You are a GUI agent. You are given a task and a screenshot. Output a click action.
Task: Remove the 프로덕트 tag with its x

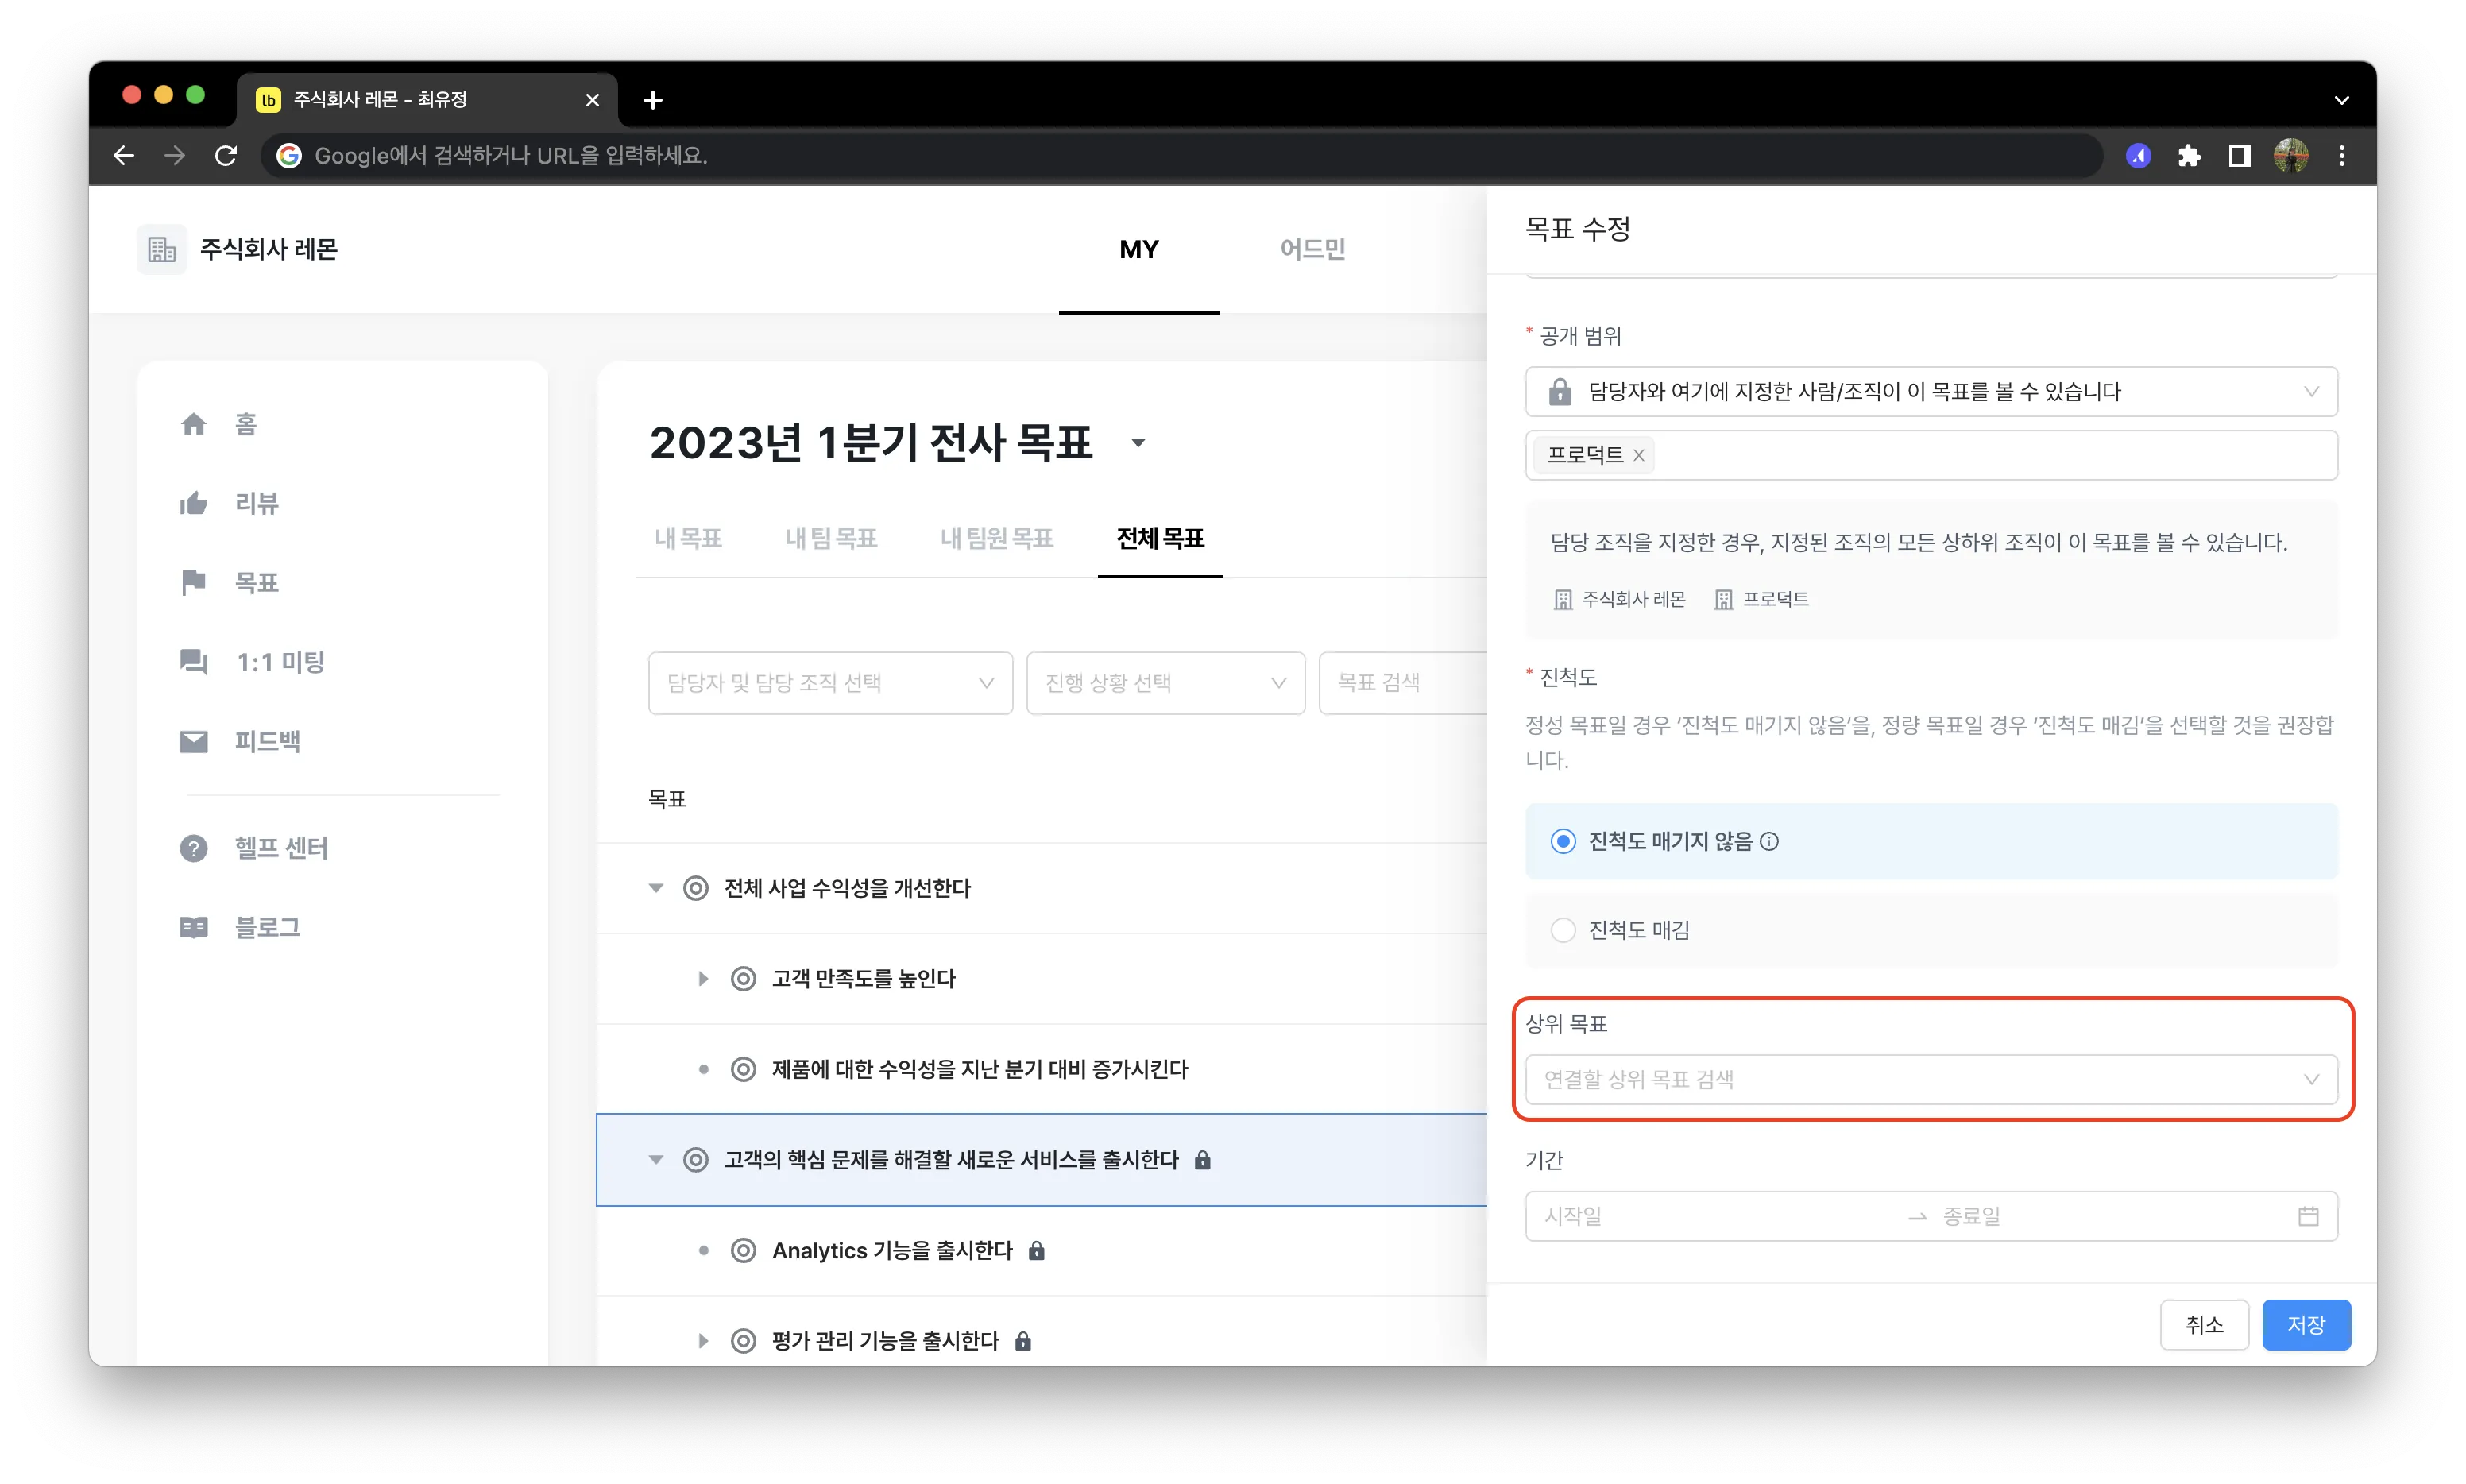(x=1638, y=455)
